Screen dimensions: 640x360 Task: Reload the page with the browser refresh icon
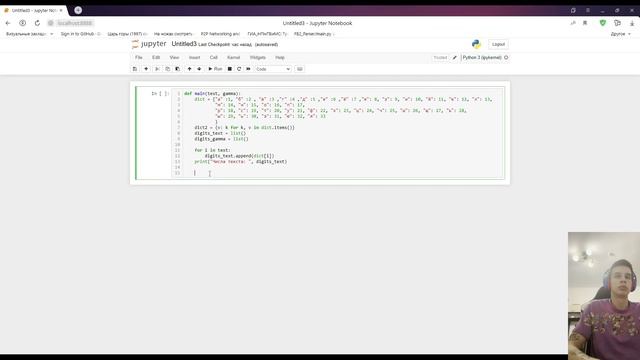(x=37, y=23)
